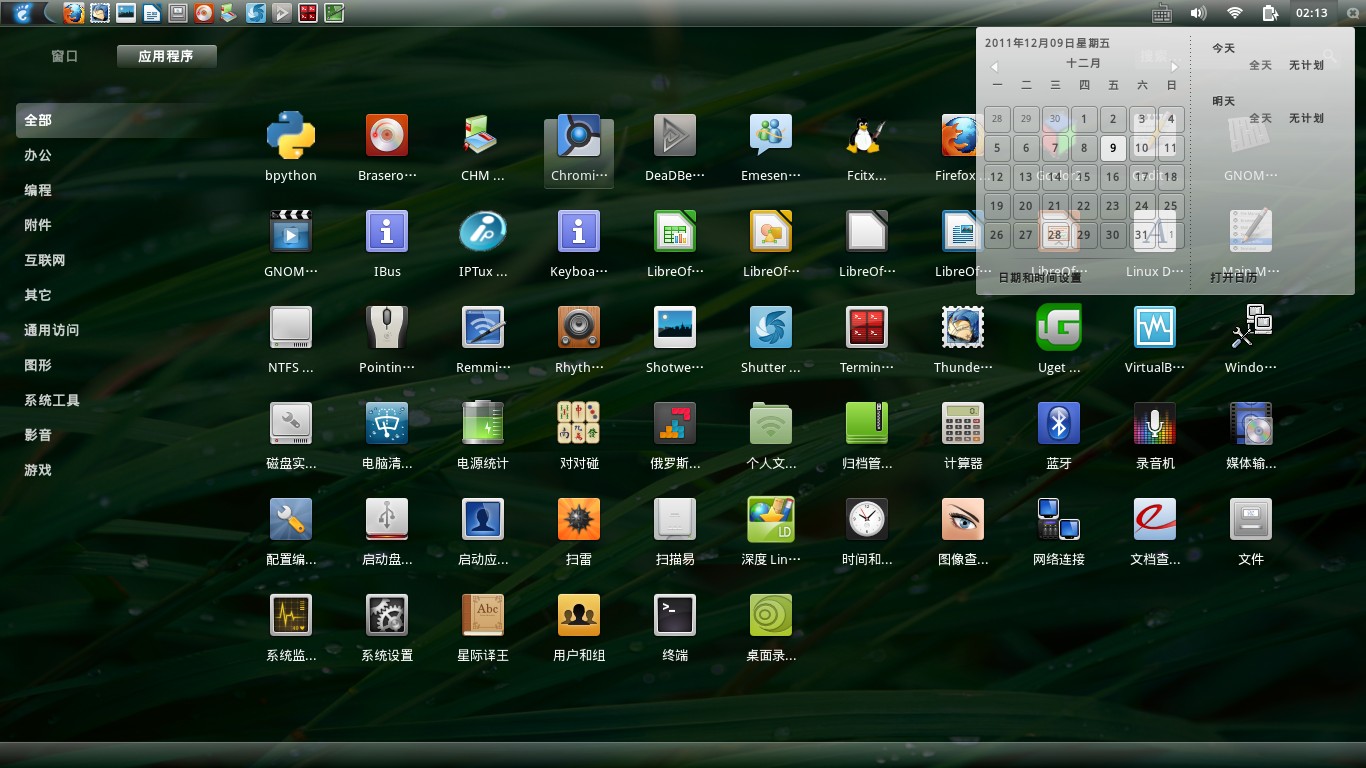
Task: Open the IBus input method app
Action: (x=387, y=231)
